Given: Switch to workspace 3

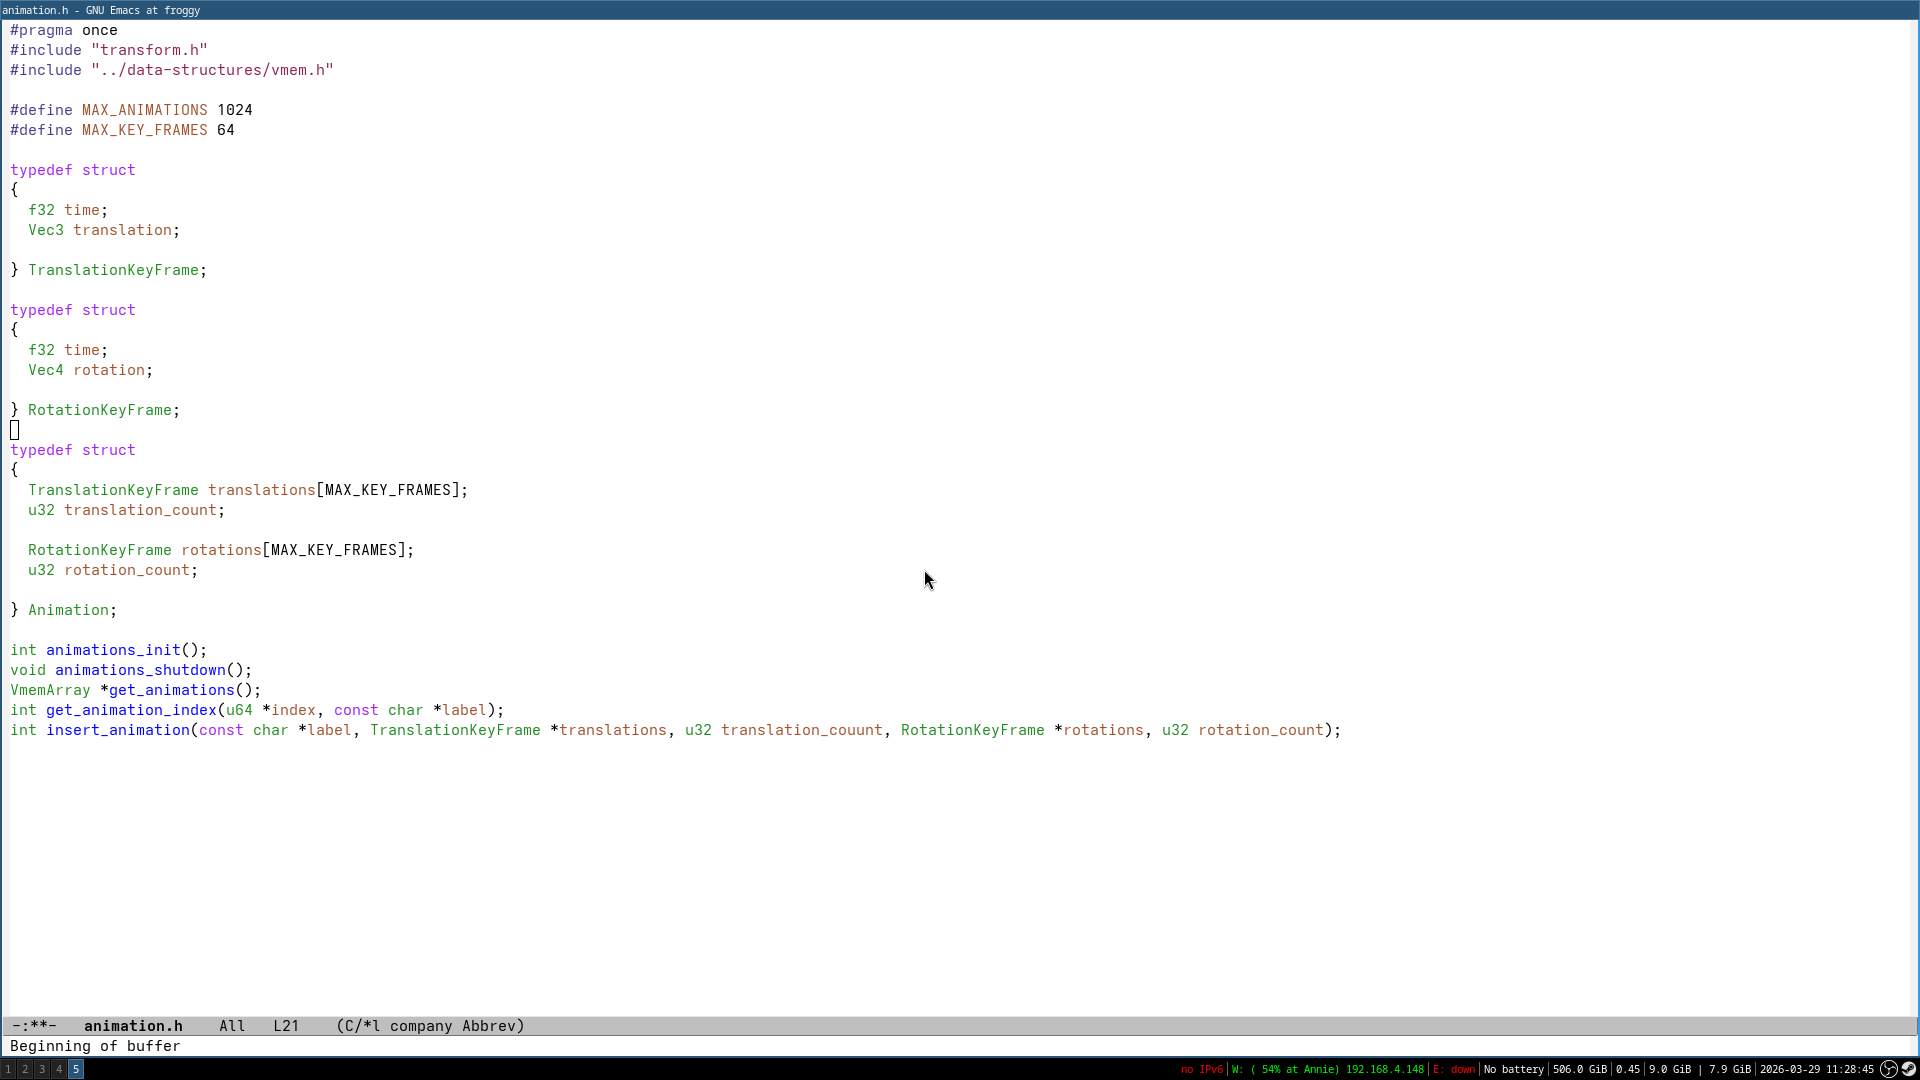Looking at the screenshot, I should (x=42, y=1070).
